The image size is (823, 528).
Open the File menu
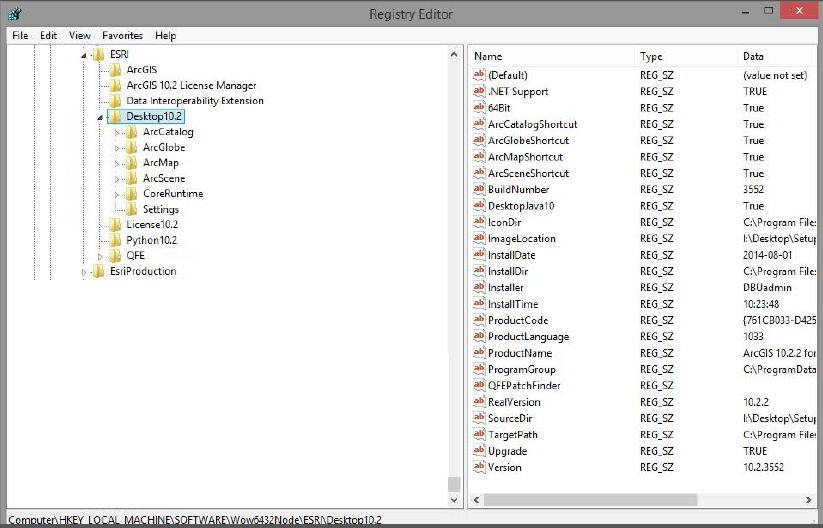point(20,35)
